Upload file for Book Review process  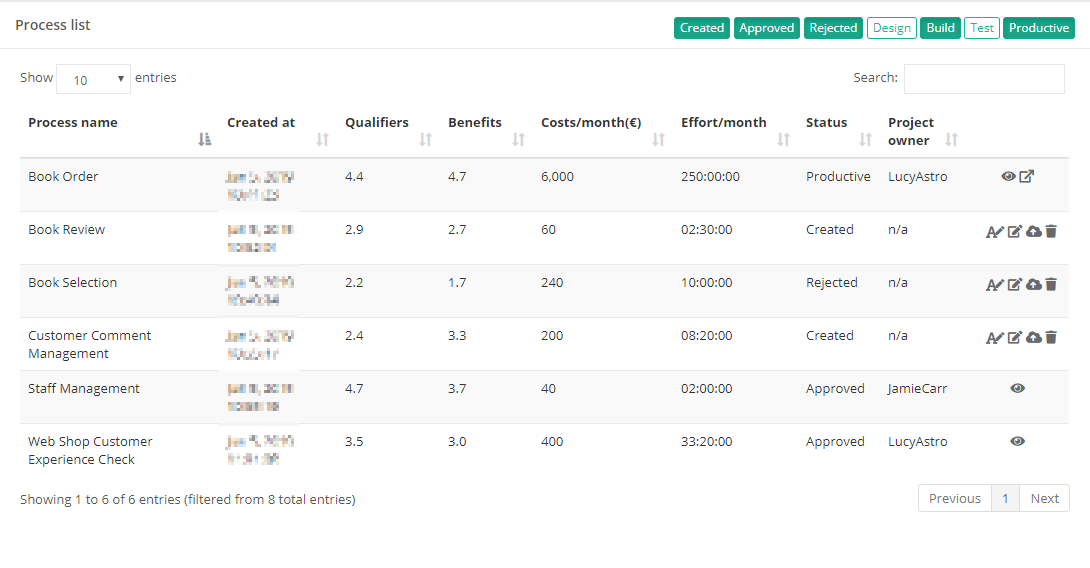[x=1034, y=232]
